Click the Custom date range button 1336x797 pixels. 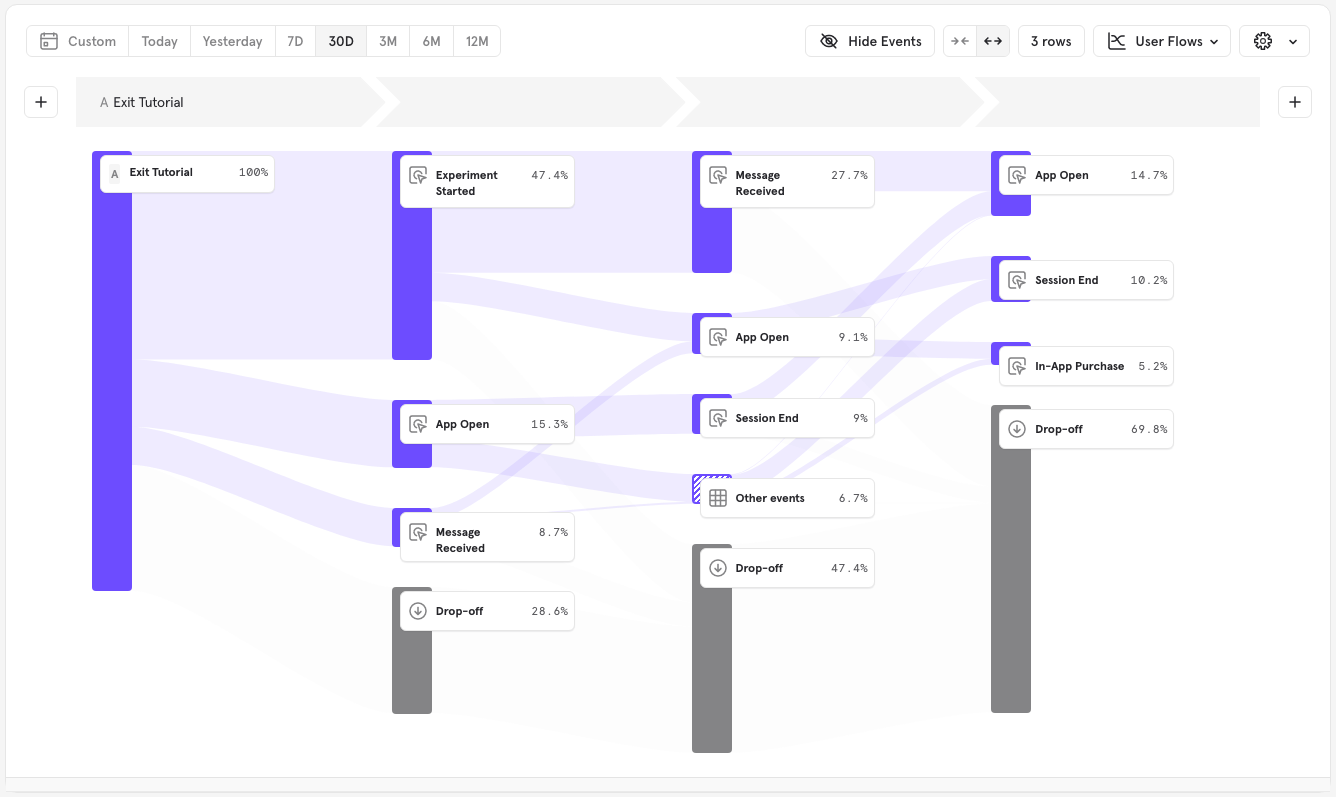tap(80, 41)
